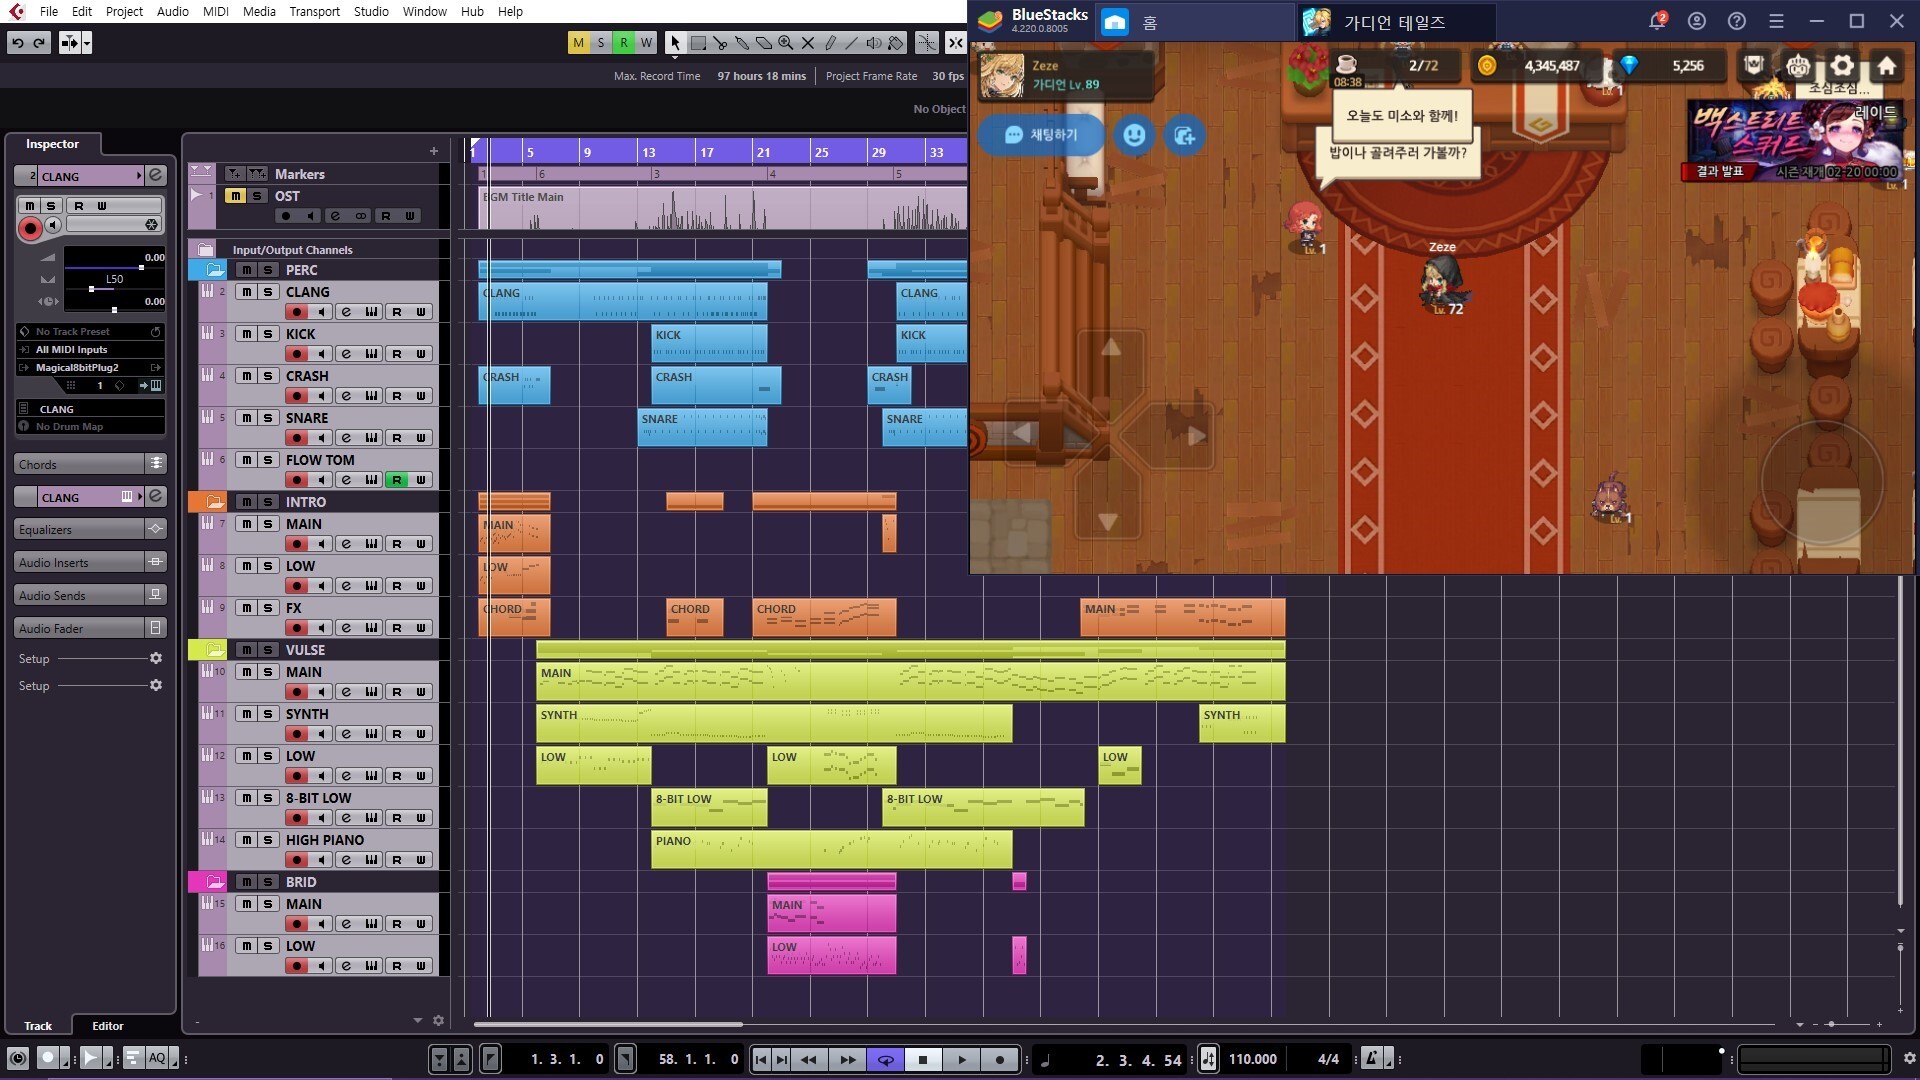The image size is (1920, 1080).
Task: Select the Mute (X) tool
Action: tap(808, 43)
